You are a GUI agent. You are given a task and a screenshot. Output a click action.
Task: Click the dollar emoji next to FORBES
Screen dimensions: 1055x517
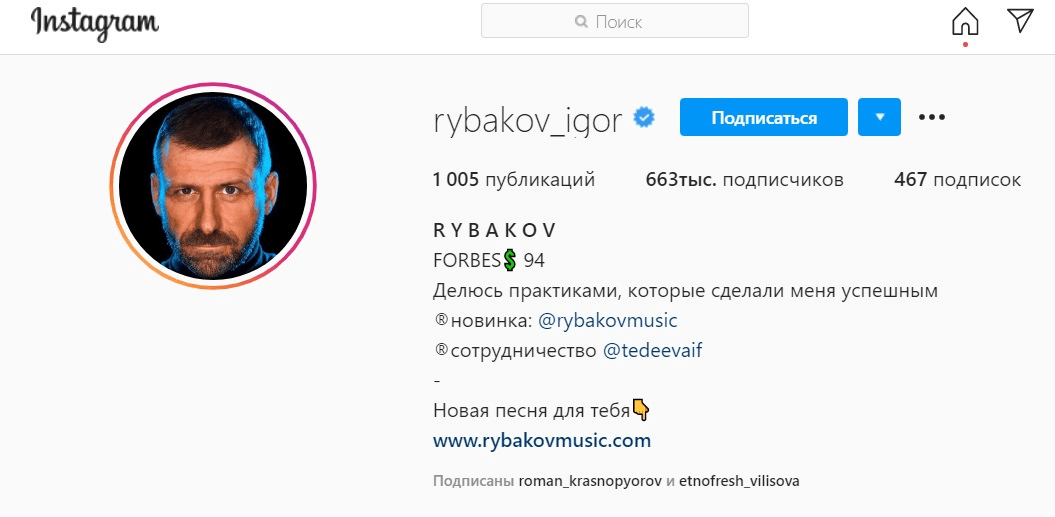[510, 260]
